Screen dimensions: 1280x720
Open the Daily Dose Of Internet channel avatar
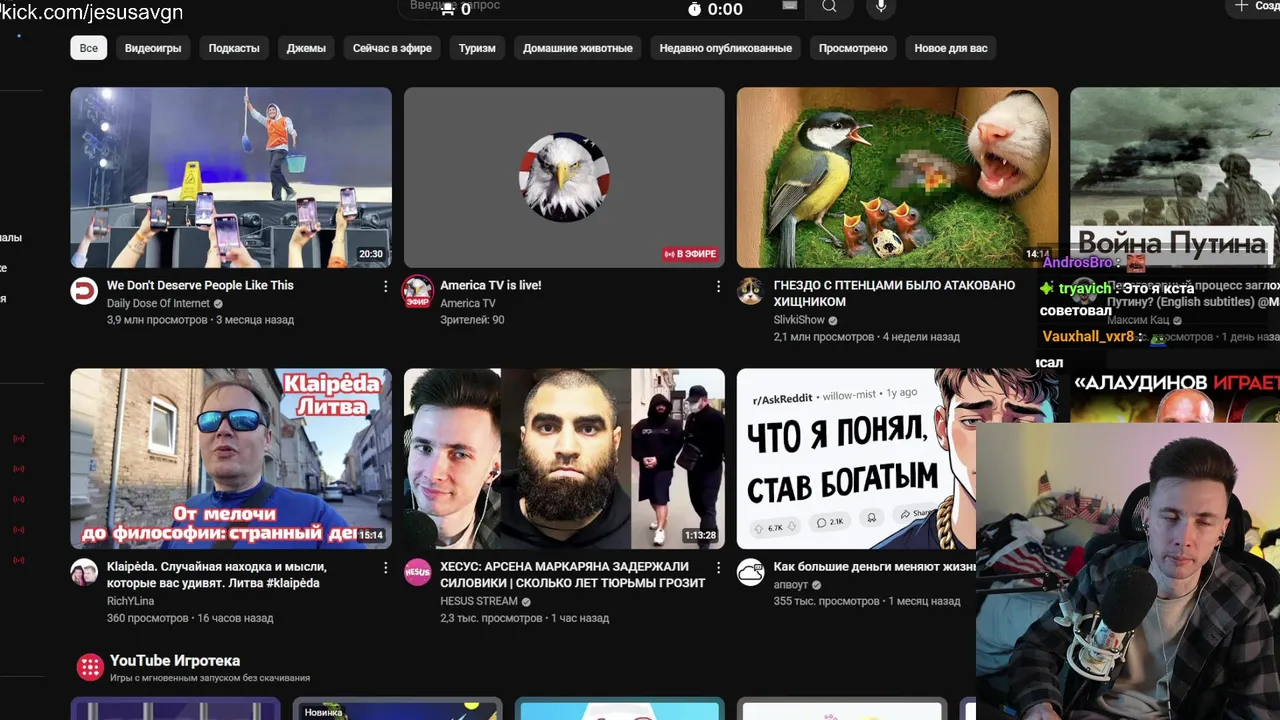click(84, 291)
